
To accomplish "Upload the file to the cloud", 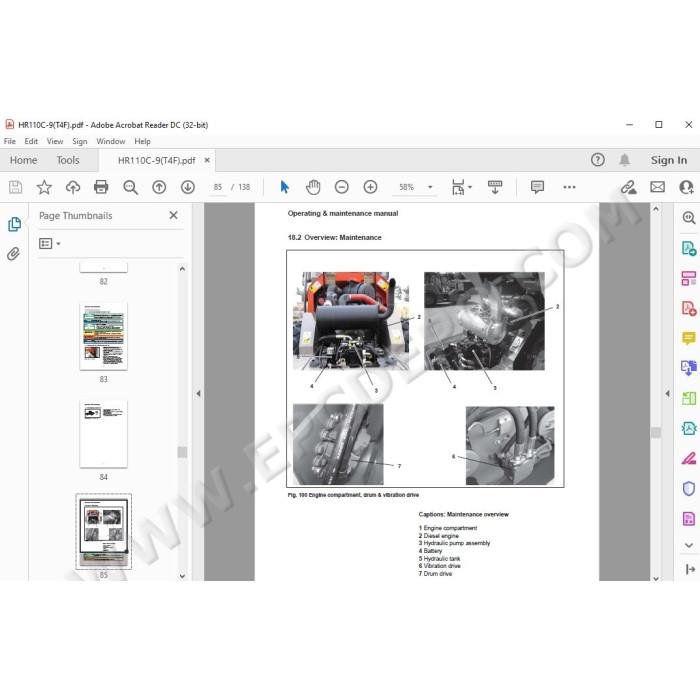I will pos(73,187).
